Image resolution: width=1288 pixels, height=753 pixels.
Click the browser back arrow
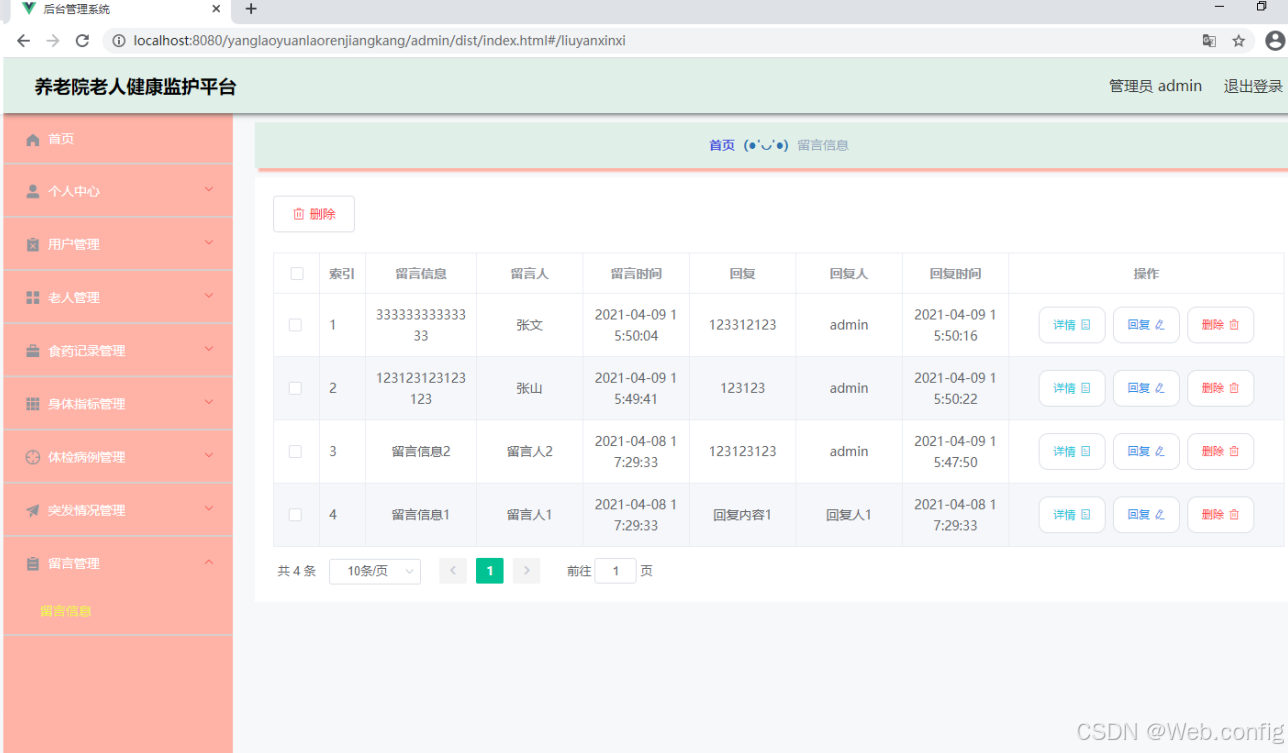pyautogui.click(x=24, y=41)
